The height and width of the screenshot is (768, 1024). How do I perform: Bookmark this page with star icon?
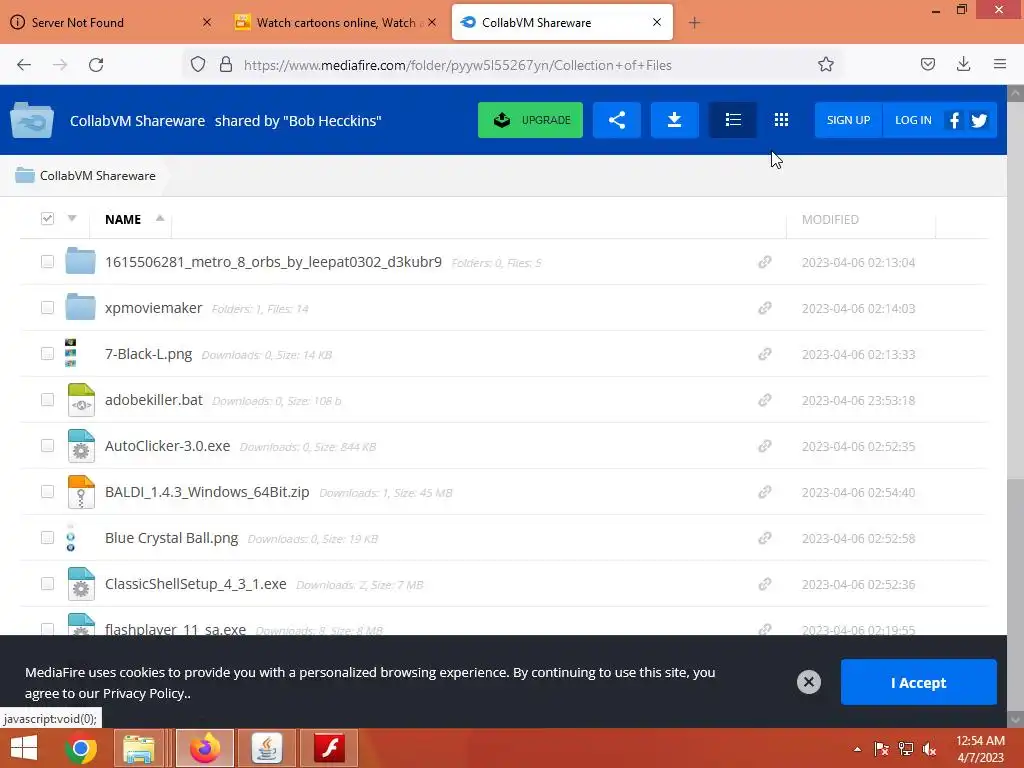[x=825, y=65]
